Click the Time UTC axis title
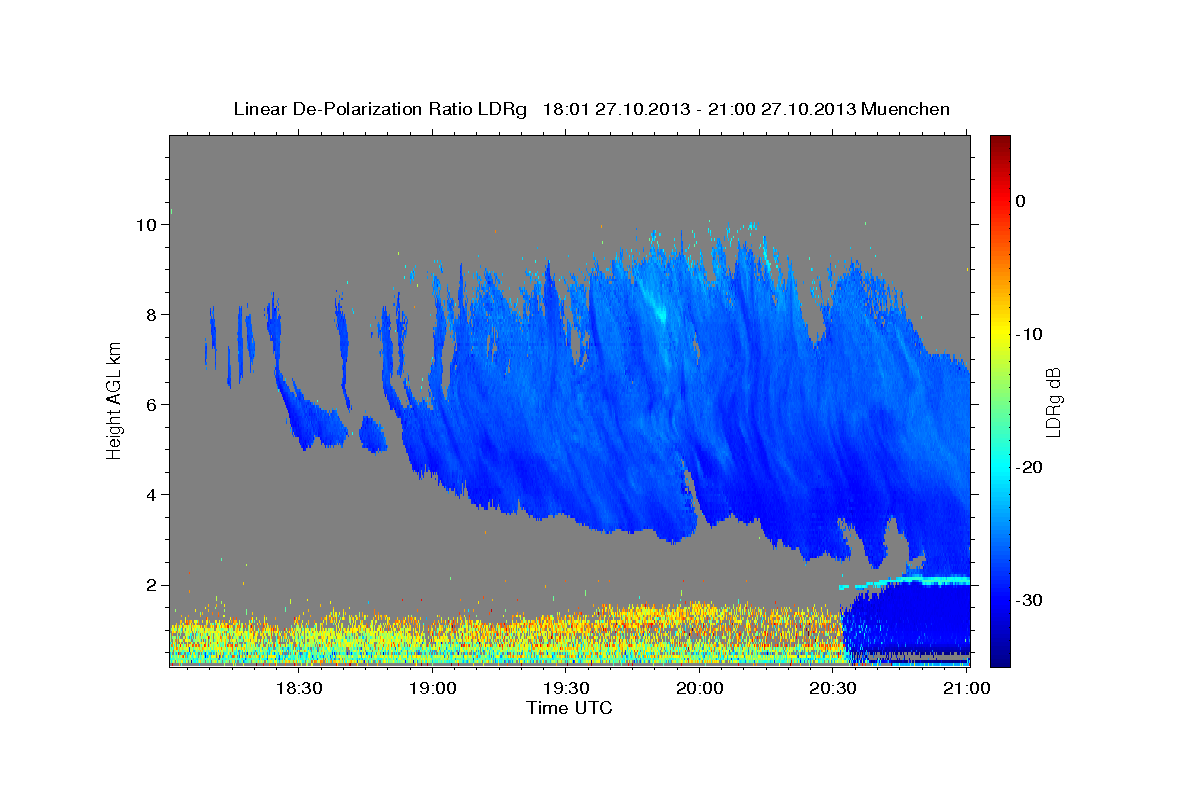1200x800 pixels. [x=569, y=708]
